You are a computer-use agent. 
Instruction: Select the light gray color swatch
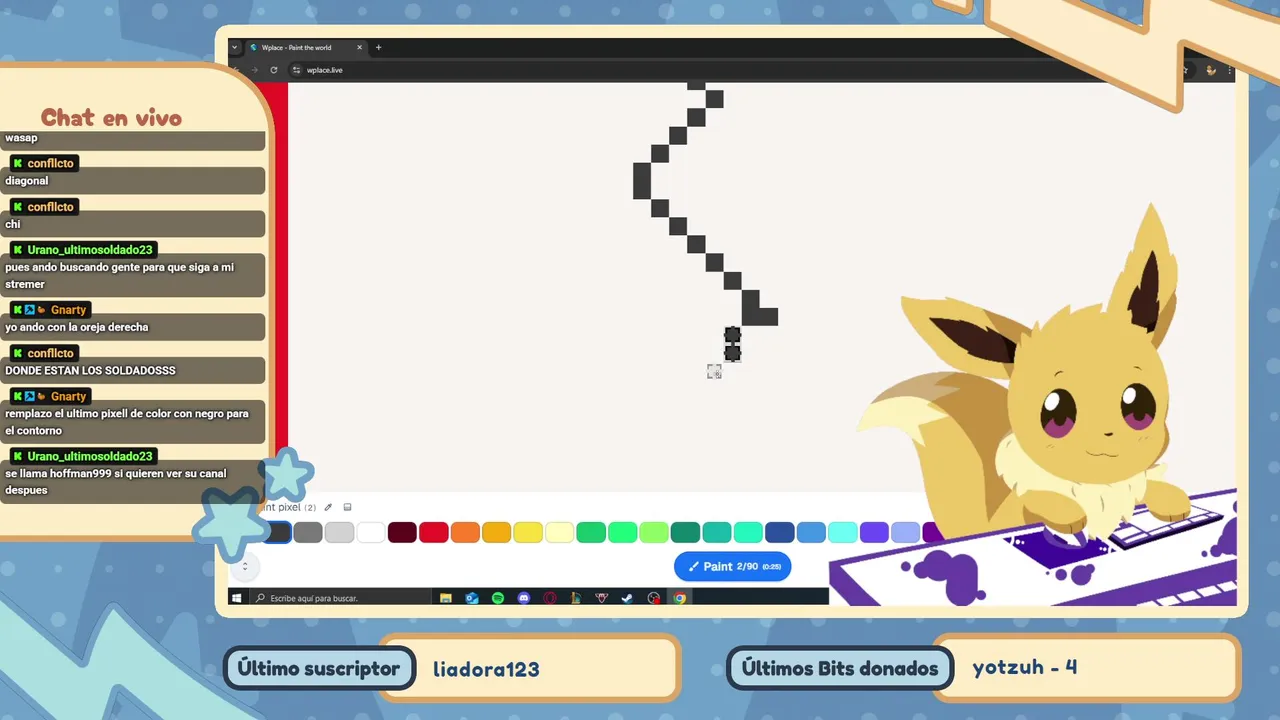pyautogui.click(x=339, y=532)
